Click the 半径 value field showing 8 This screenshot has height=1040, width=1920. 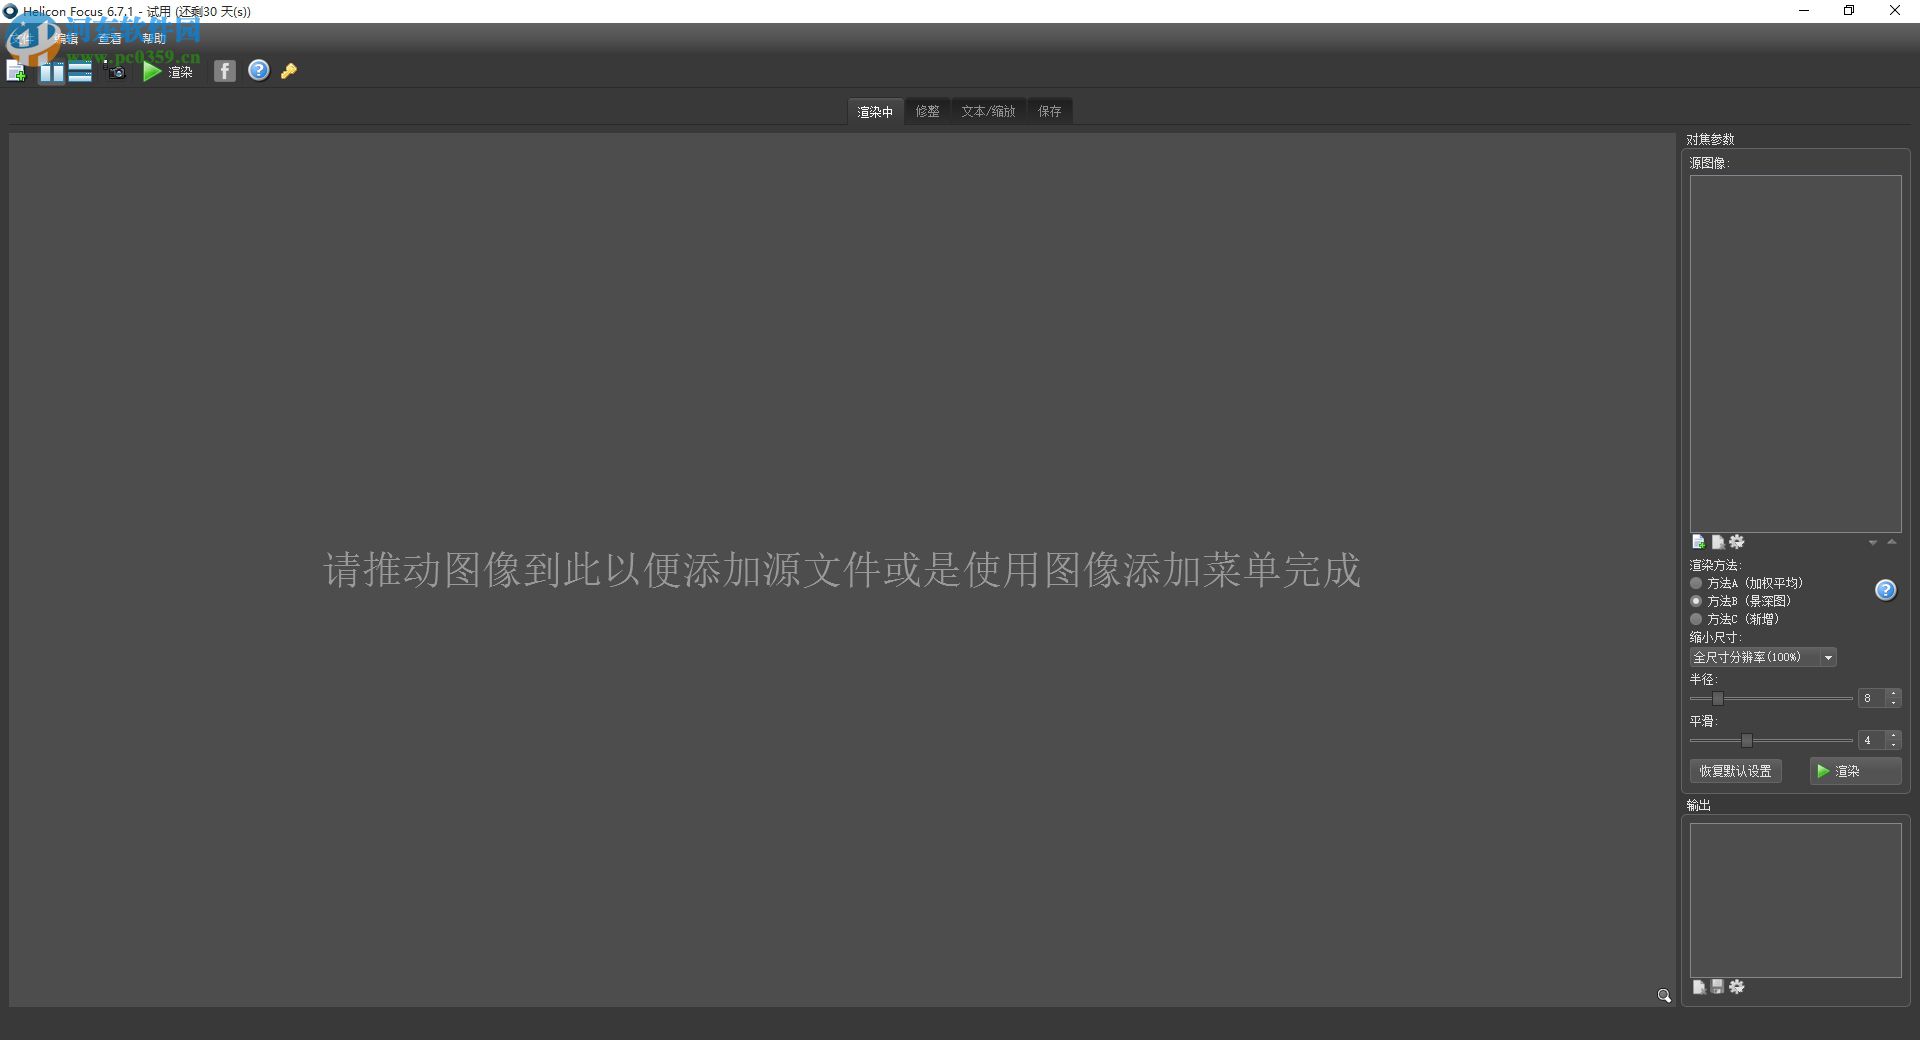click(1871, 698)
